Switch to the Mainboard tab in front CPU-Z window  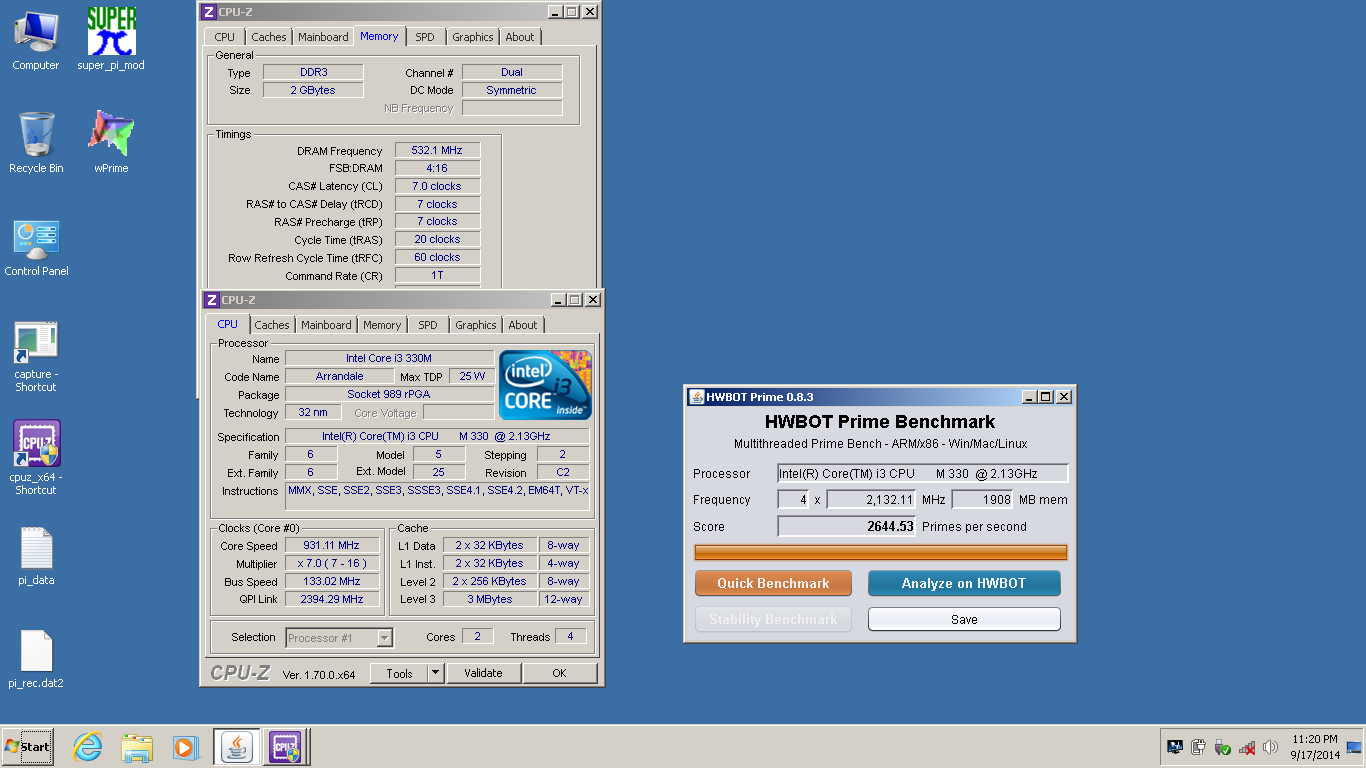[327, 325]
